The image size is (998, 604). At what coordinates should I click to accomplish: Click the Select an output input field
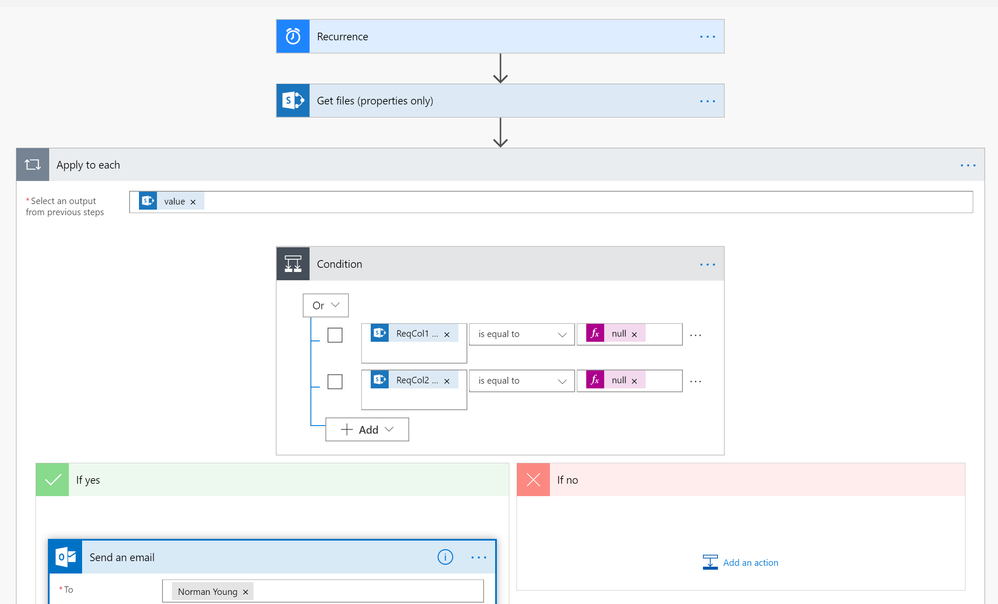tap(580, 202)
